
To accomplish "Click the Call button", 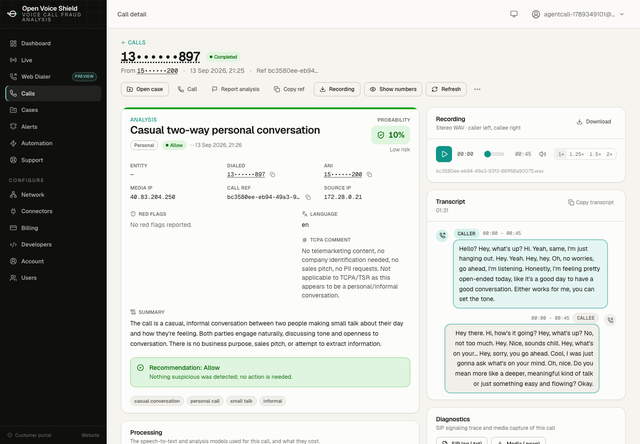I will [187, 89].
